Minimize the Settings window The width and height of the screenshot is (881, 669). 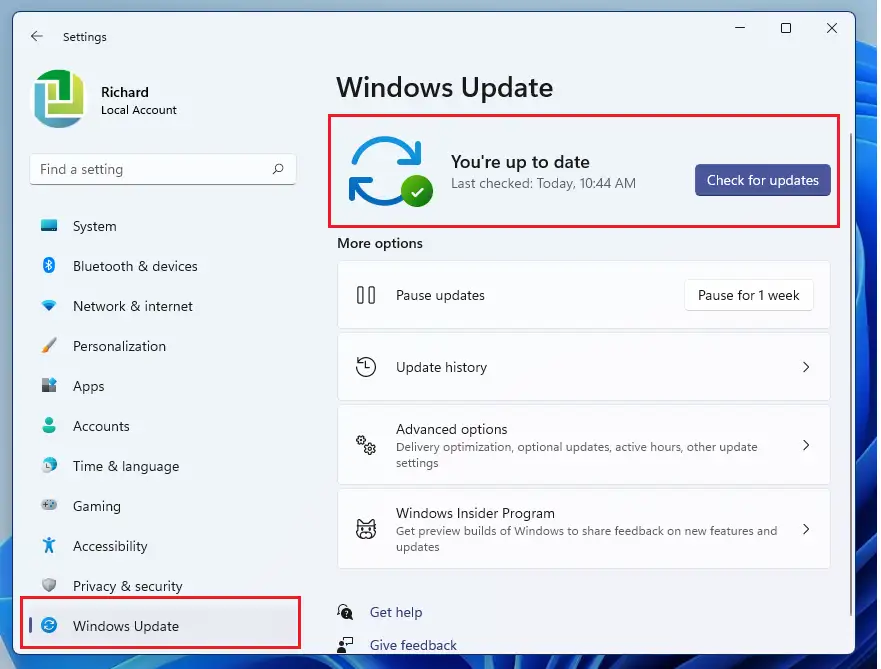(x=740, y=28)
